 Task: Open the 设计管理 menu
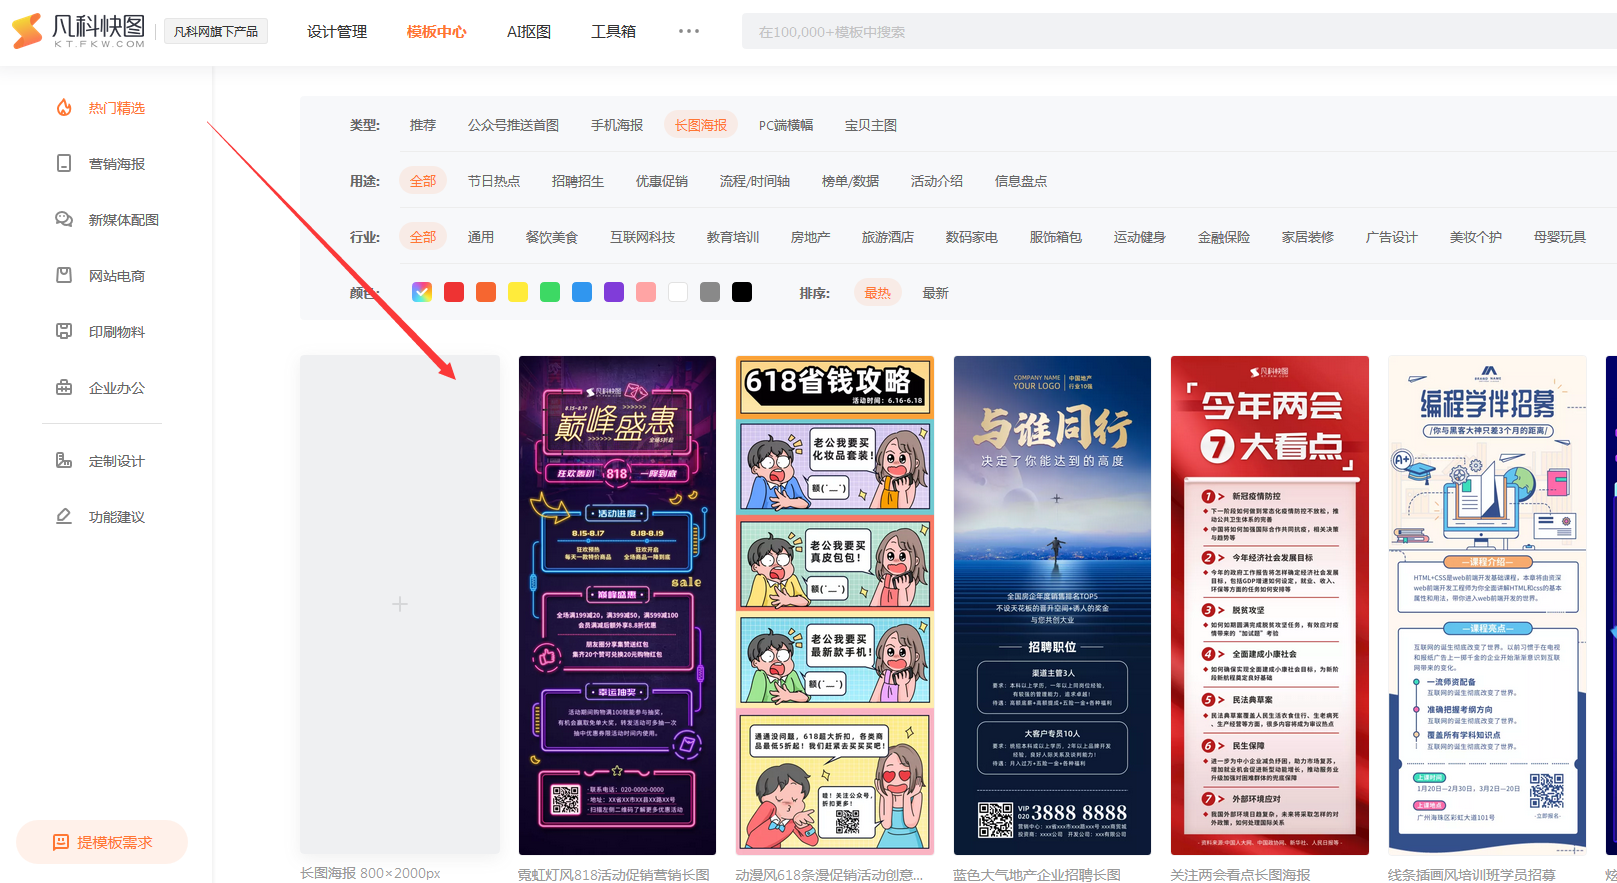click(x=337, y=32)
